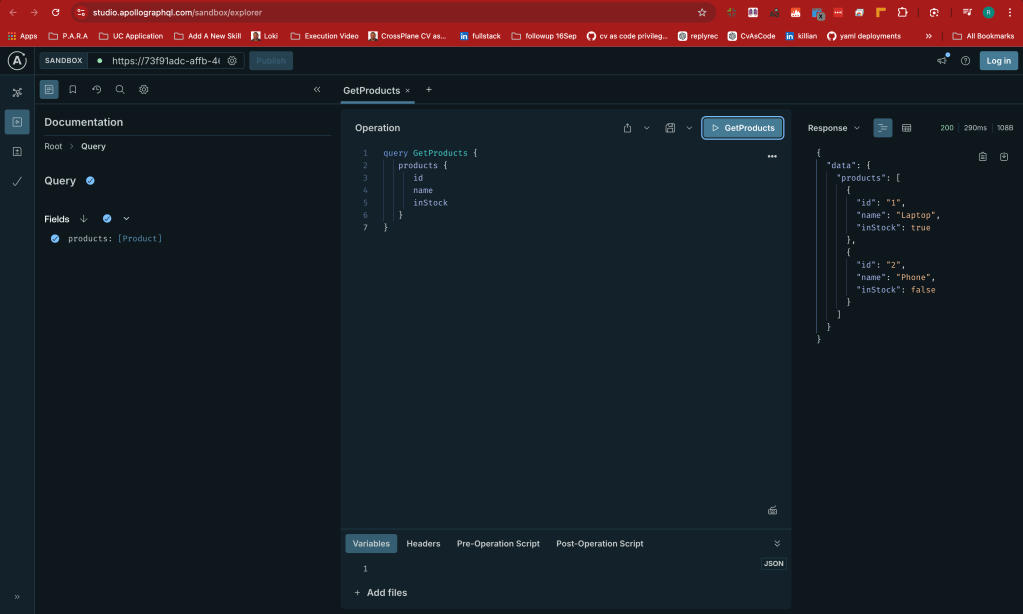
Task: Click the browser address bar
Action: pyautogui.click(x=391, y=12)
